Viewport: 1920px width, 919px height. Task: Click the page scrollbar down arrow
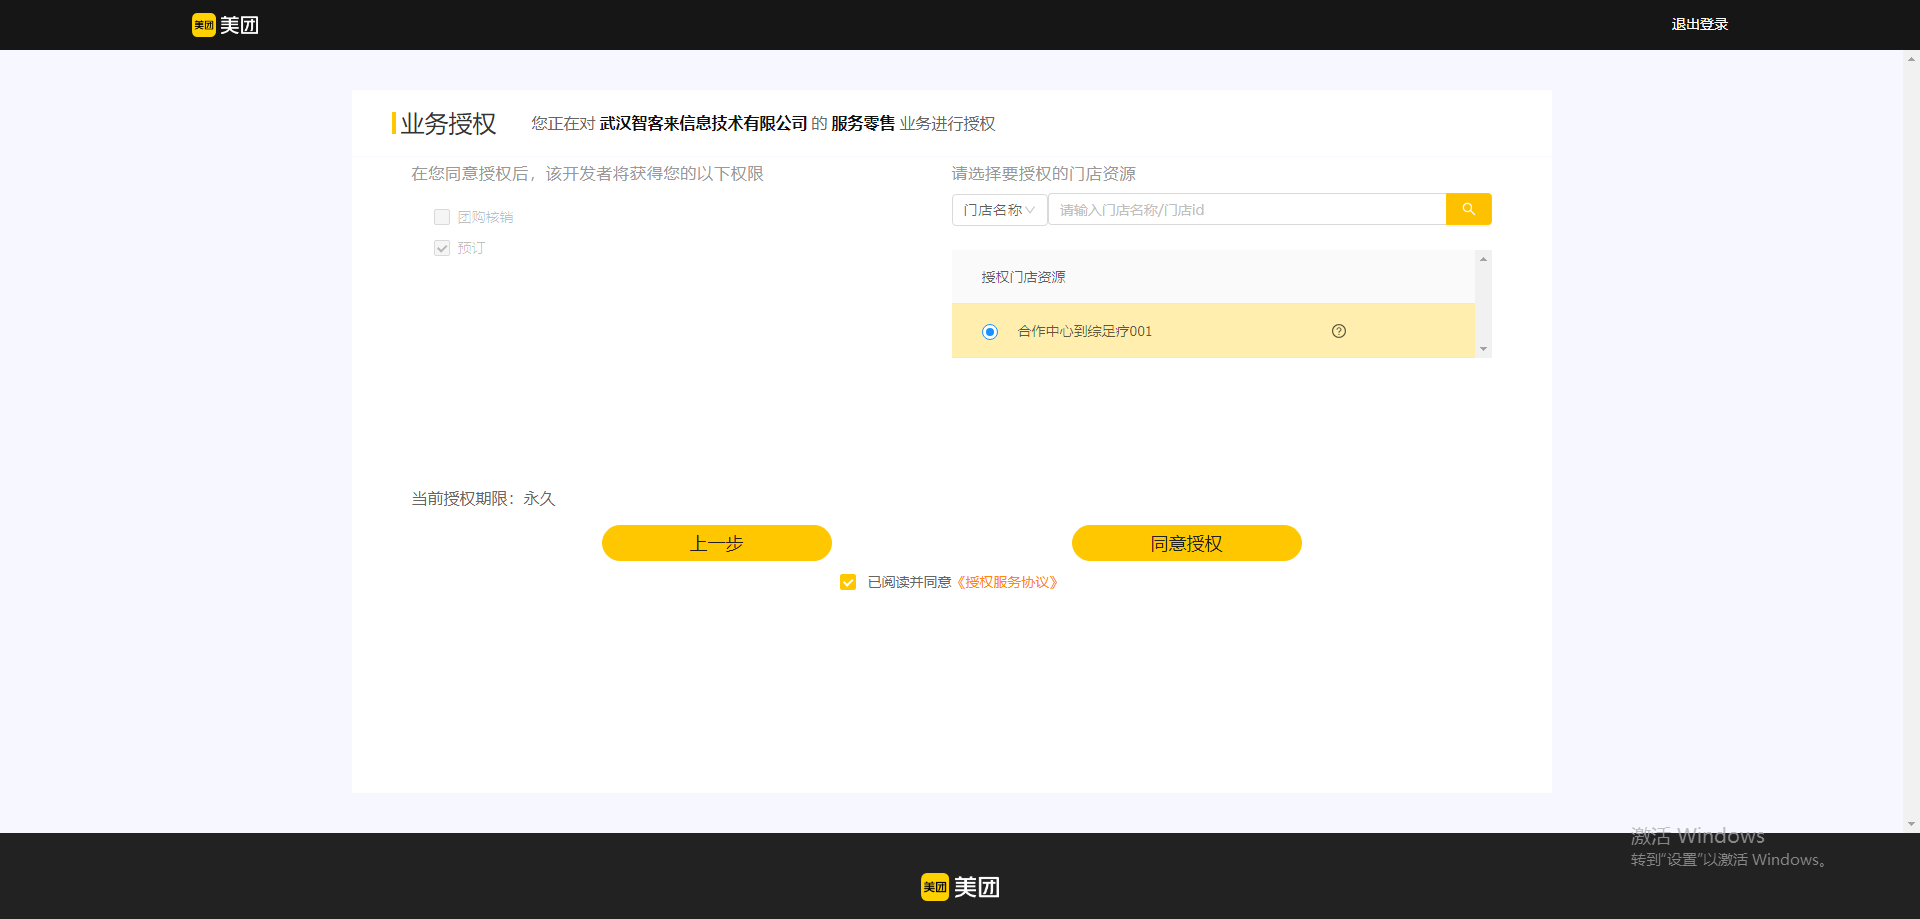1911,824
